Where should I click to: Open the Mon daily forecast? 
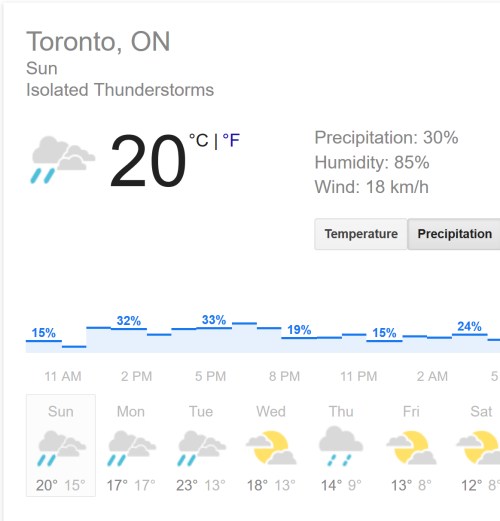(x=131, y=445)
